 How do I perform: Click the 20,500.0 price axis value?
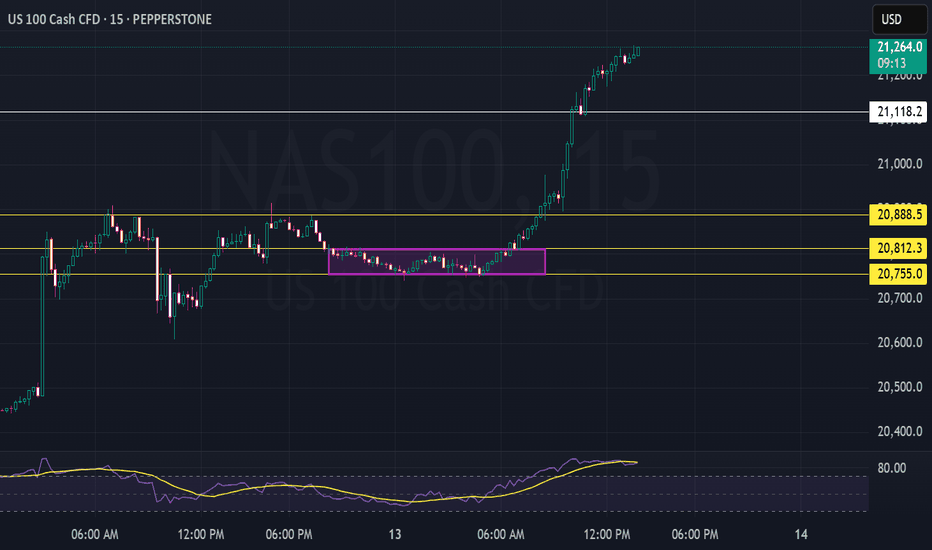click(x=900, y=387)
